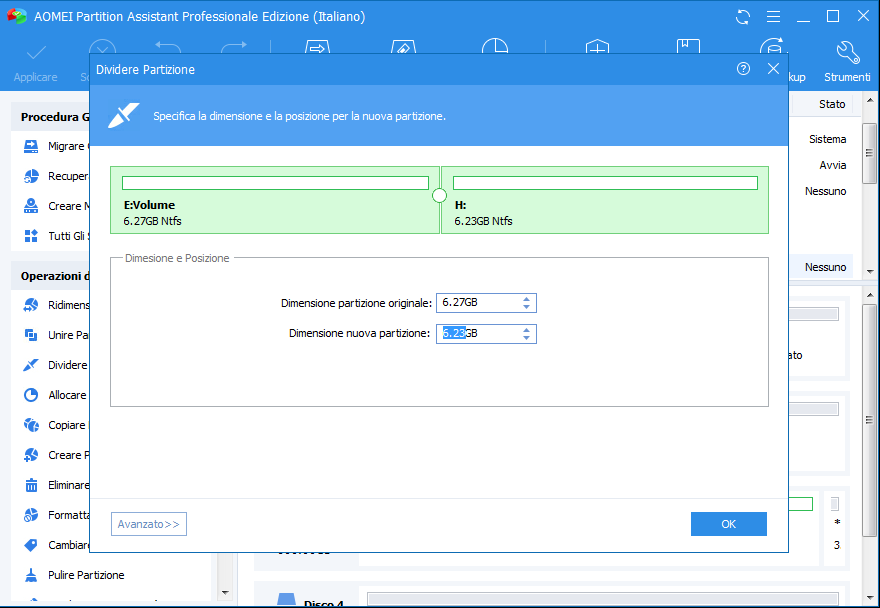Click the Cambiare label tag icon
This screenshot has height=608, width=880.
(31, 545)
